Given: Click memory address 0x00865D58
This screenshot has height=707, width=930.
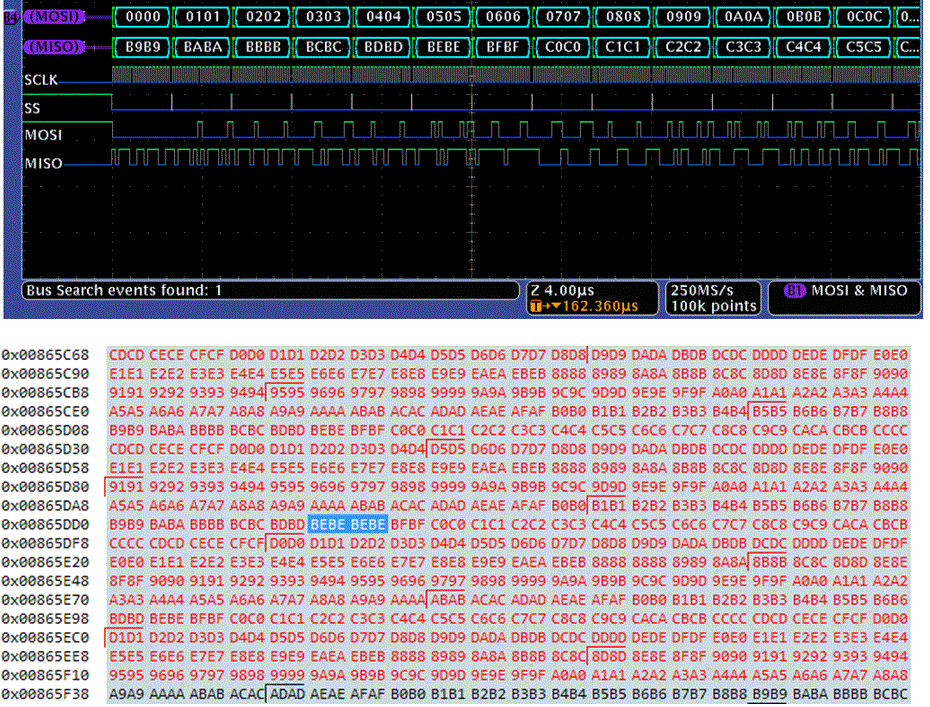Looking at the screenshot, I should point(45,468).
